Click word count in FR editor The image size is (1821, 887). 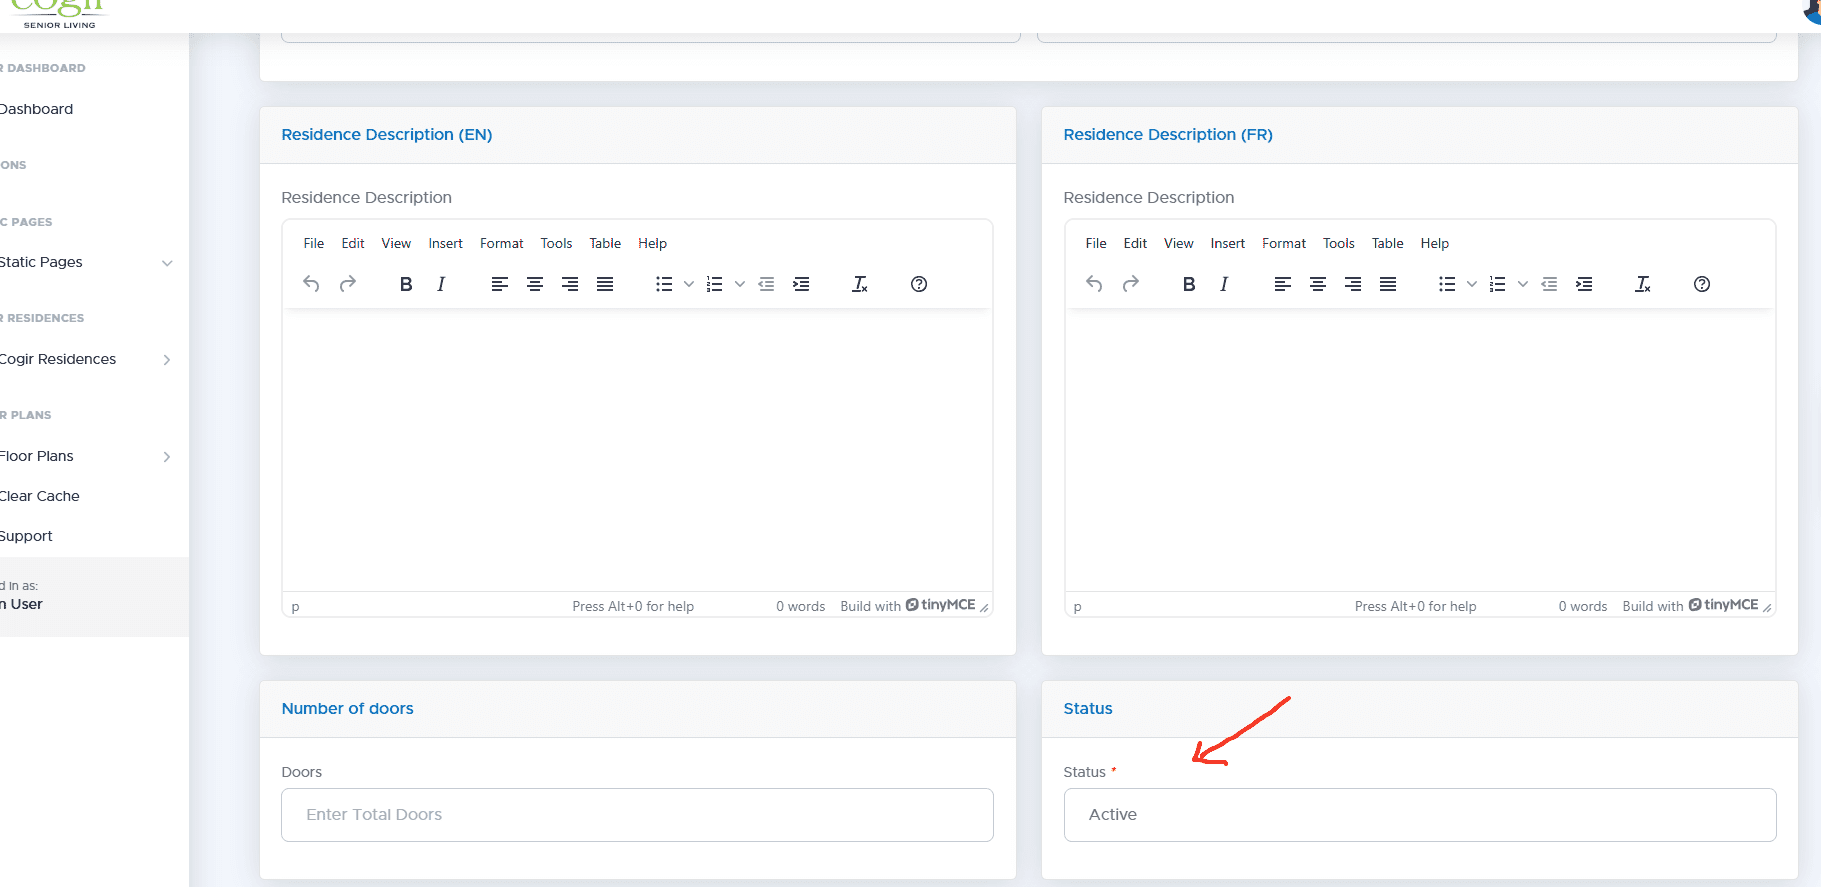click(x=1583, y=606)
